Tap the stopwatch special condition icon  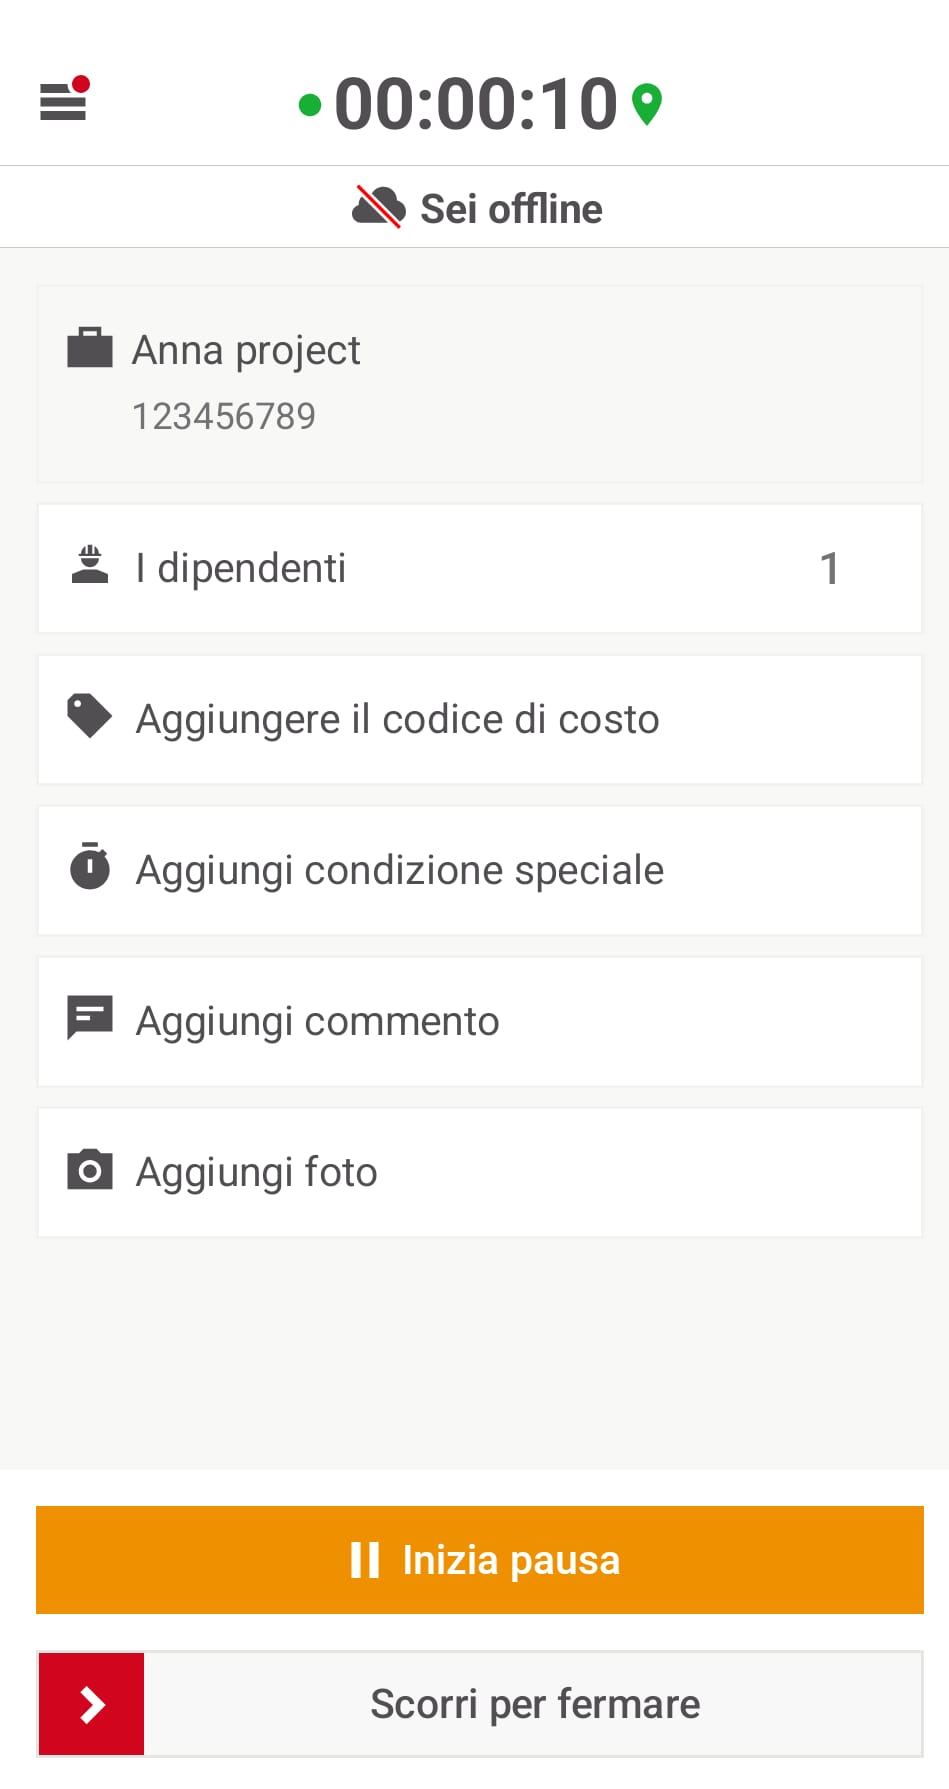90,867
